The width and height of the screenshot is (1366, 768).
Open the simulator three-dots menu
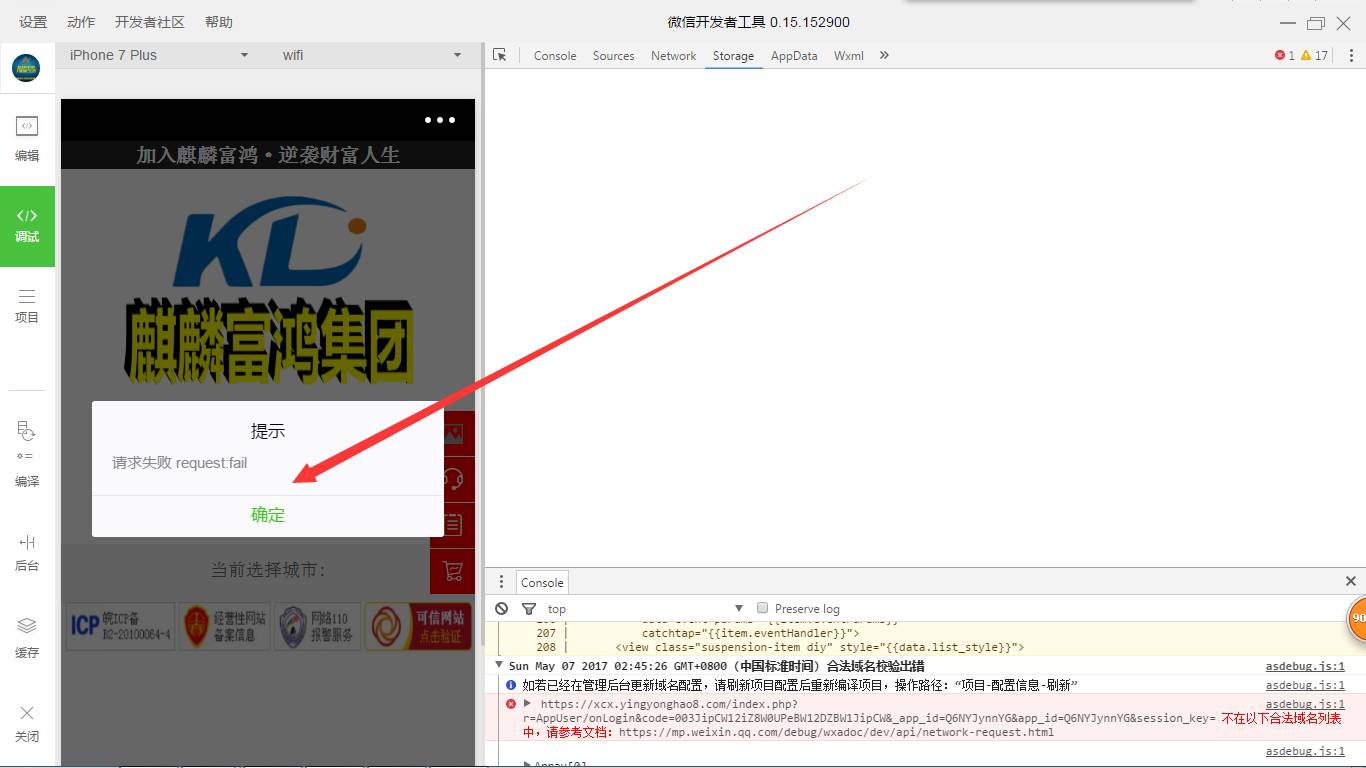[440, 120]
